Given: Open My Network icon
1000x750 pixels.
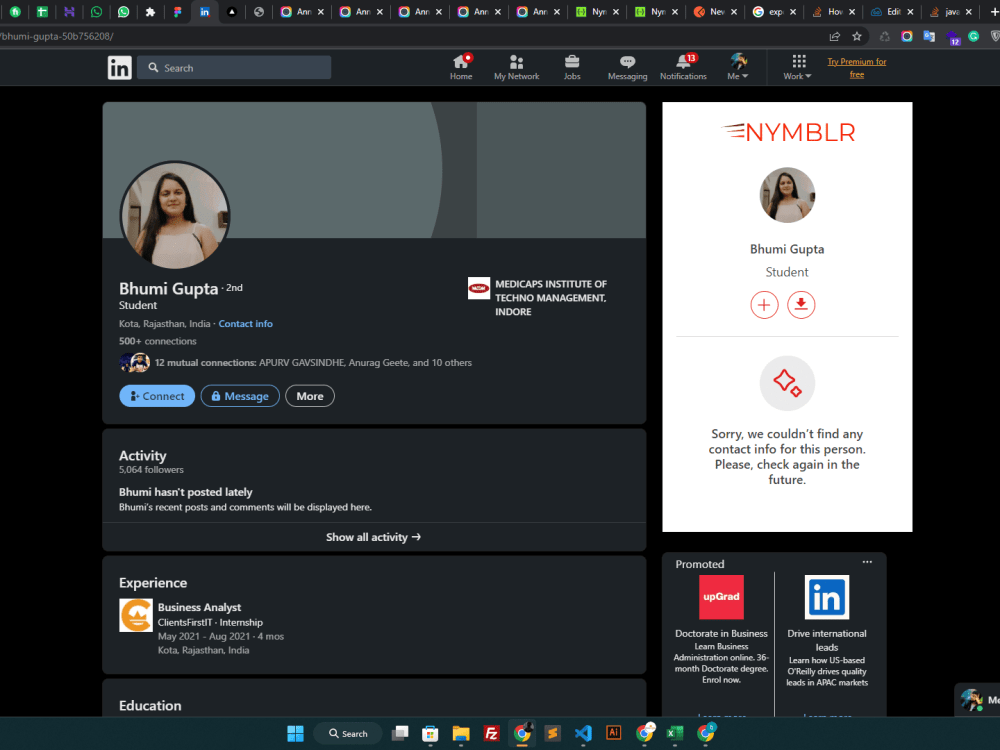Looking at the screenshot, I should [x=517, y=67].
